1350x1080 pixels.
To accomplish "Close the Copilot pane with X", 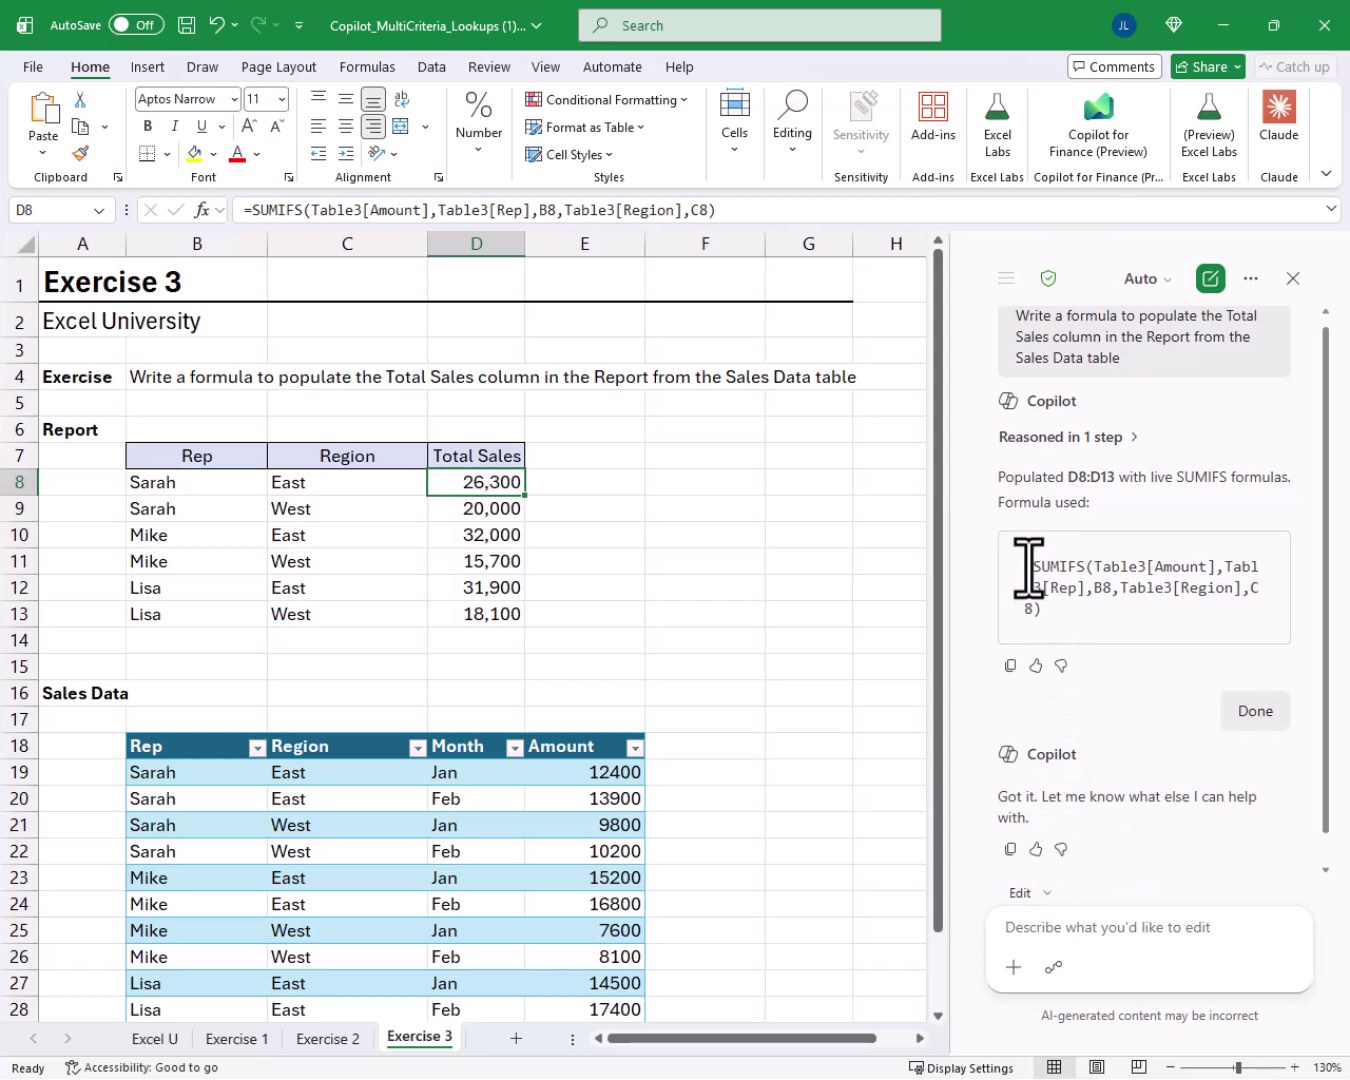I will tap(1293, 278).
